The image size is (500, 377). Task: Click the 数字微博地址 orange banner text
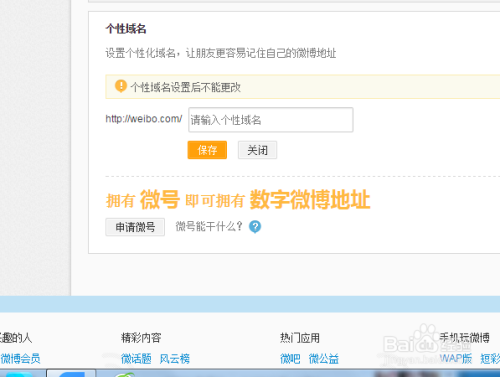310,199
